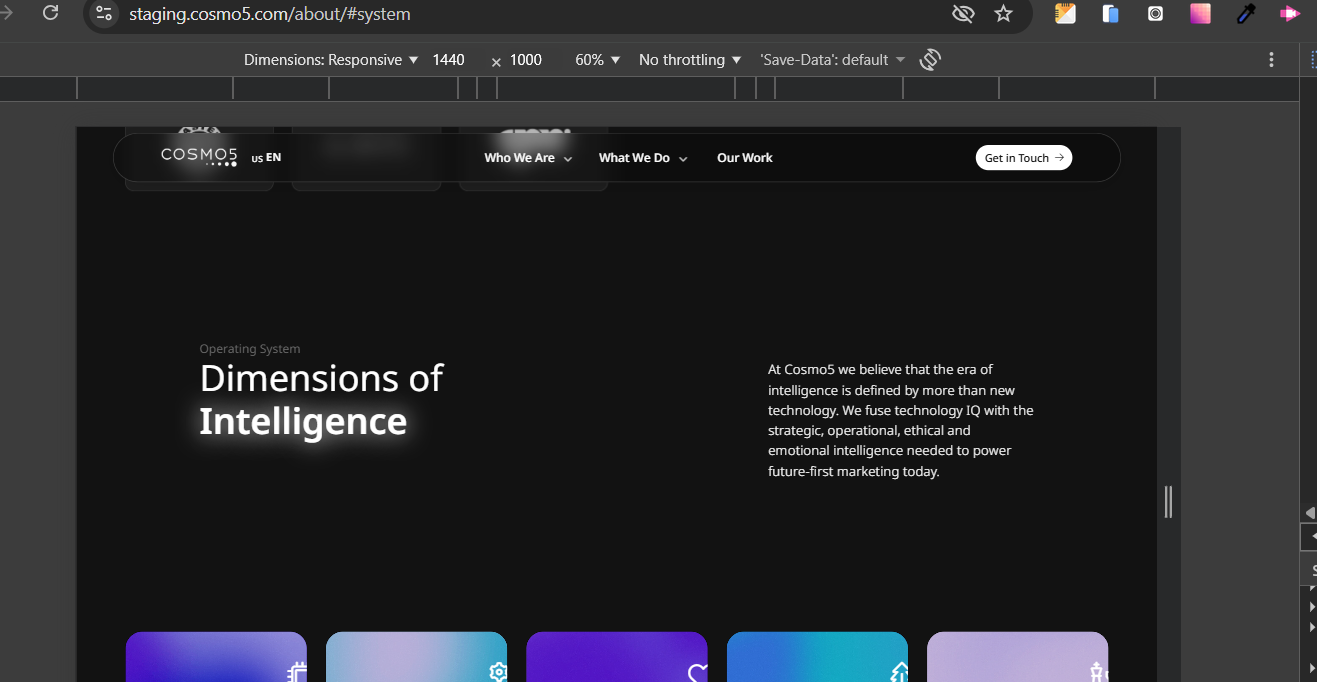Go forward with the browser arrow
The width and height of the screenshot is (1317, 682).
coord(7,14)
